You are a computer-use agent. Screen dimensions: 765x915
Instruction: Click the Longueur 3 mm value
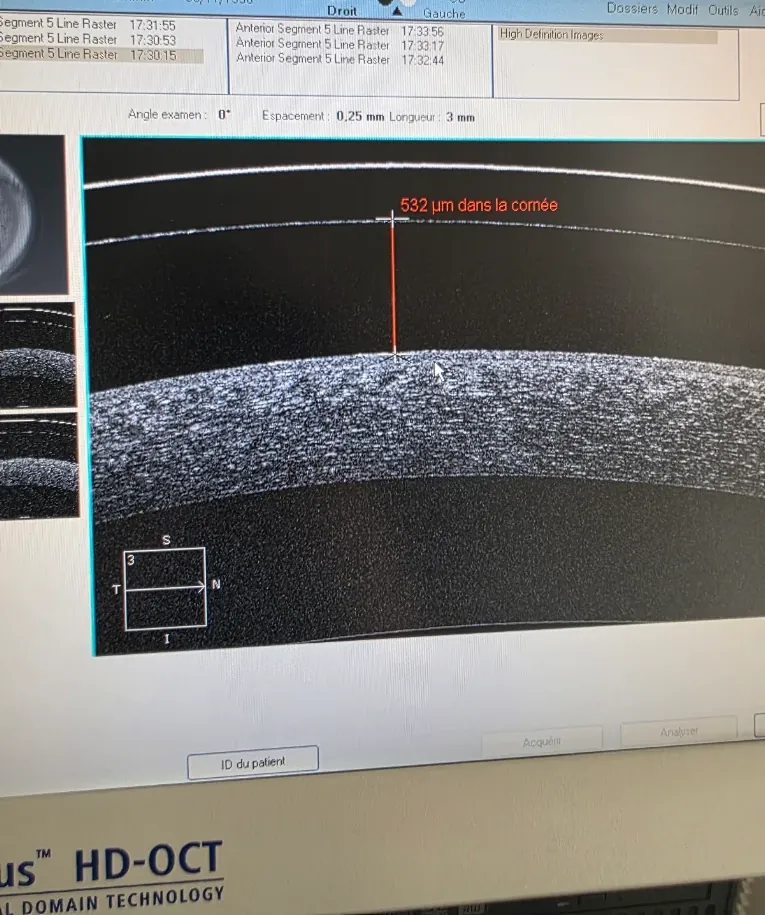click(x=460, y=117)
